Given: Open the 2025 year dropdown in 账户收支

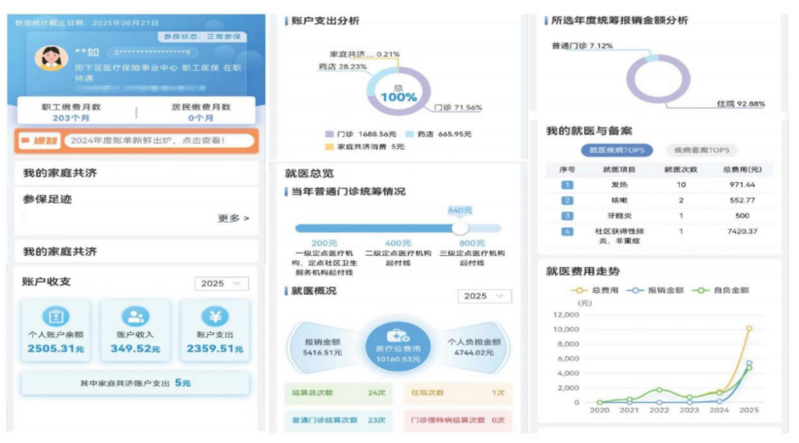Looking at the screenshot, I should click(x=222, y=284).
